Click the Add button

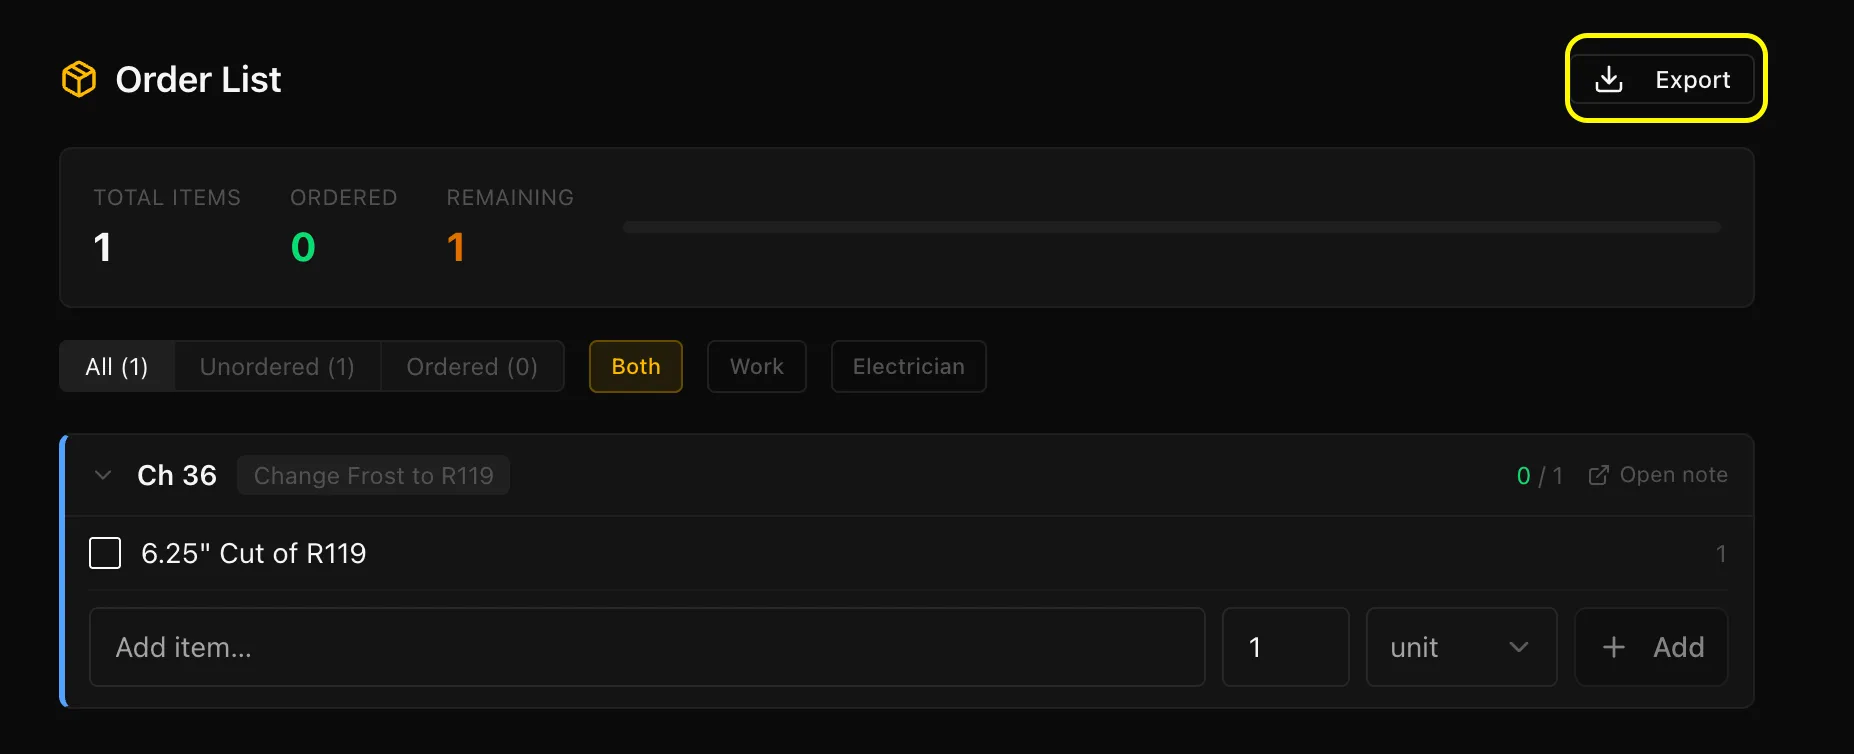click(1651, 647)
